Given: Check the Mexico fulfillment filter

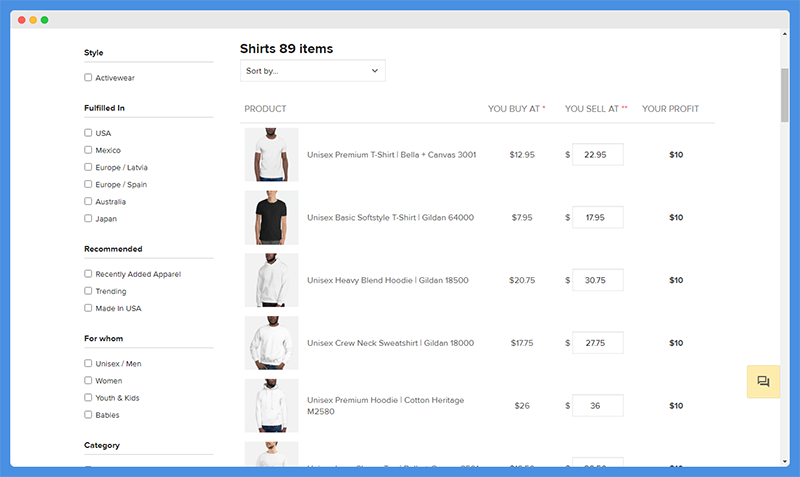Looking at the screenshot, I should [x=88, y=150].
